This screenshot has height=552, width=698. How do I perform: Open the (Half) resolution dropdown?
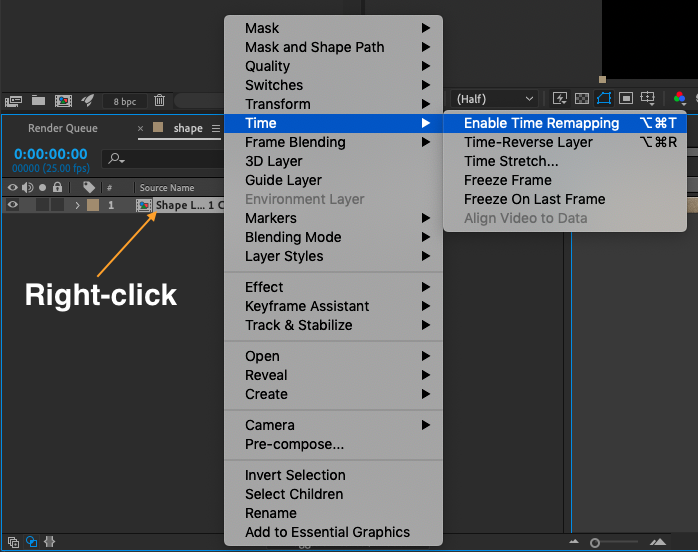coord(495,99)
